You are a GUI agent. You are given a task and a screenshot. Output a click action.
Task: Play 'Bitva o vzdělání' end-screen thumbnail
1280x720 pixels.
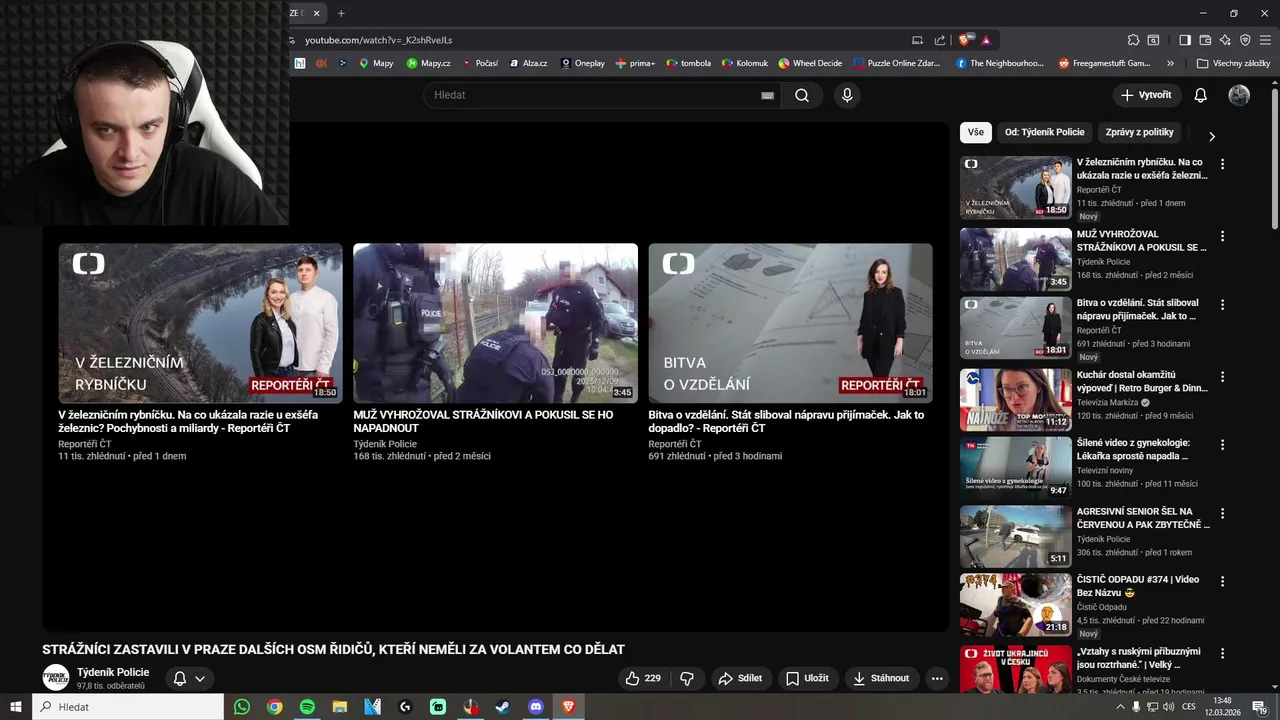790,323
